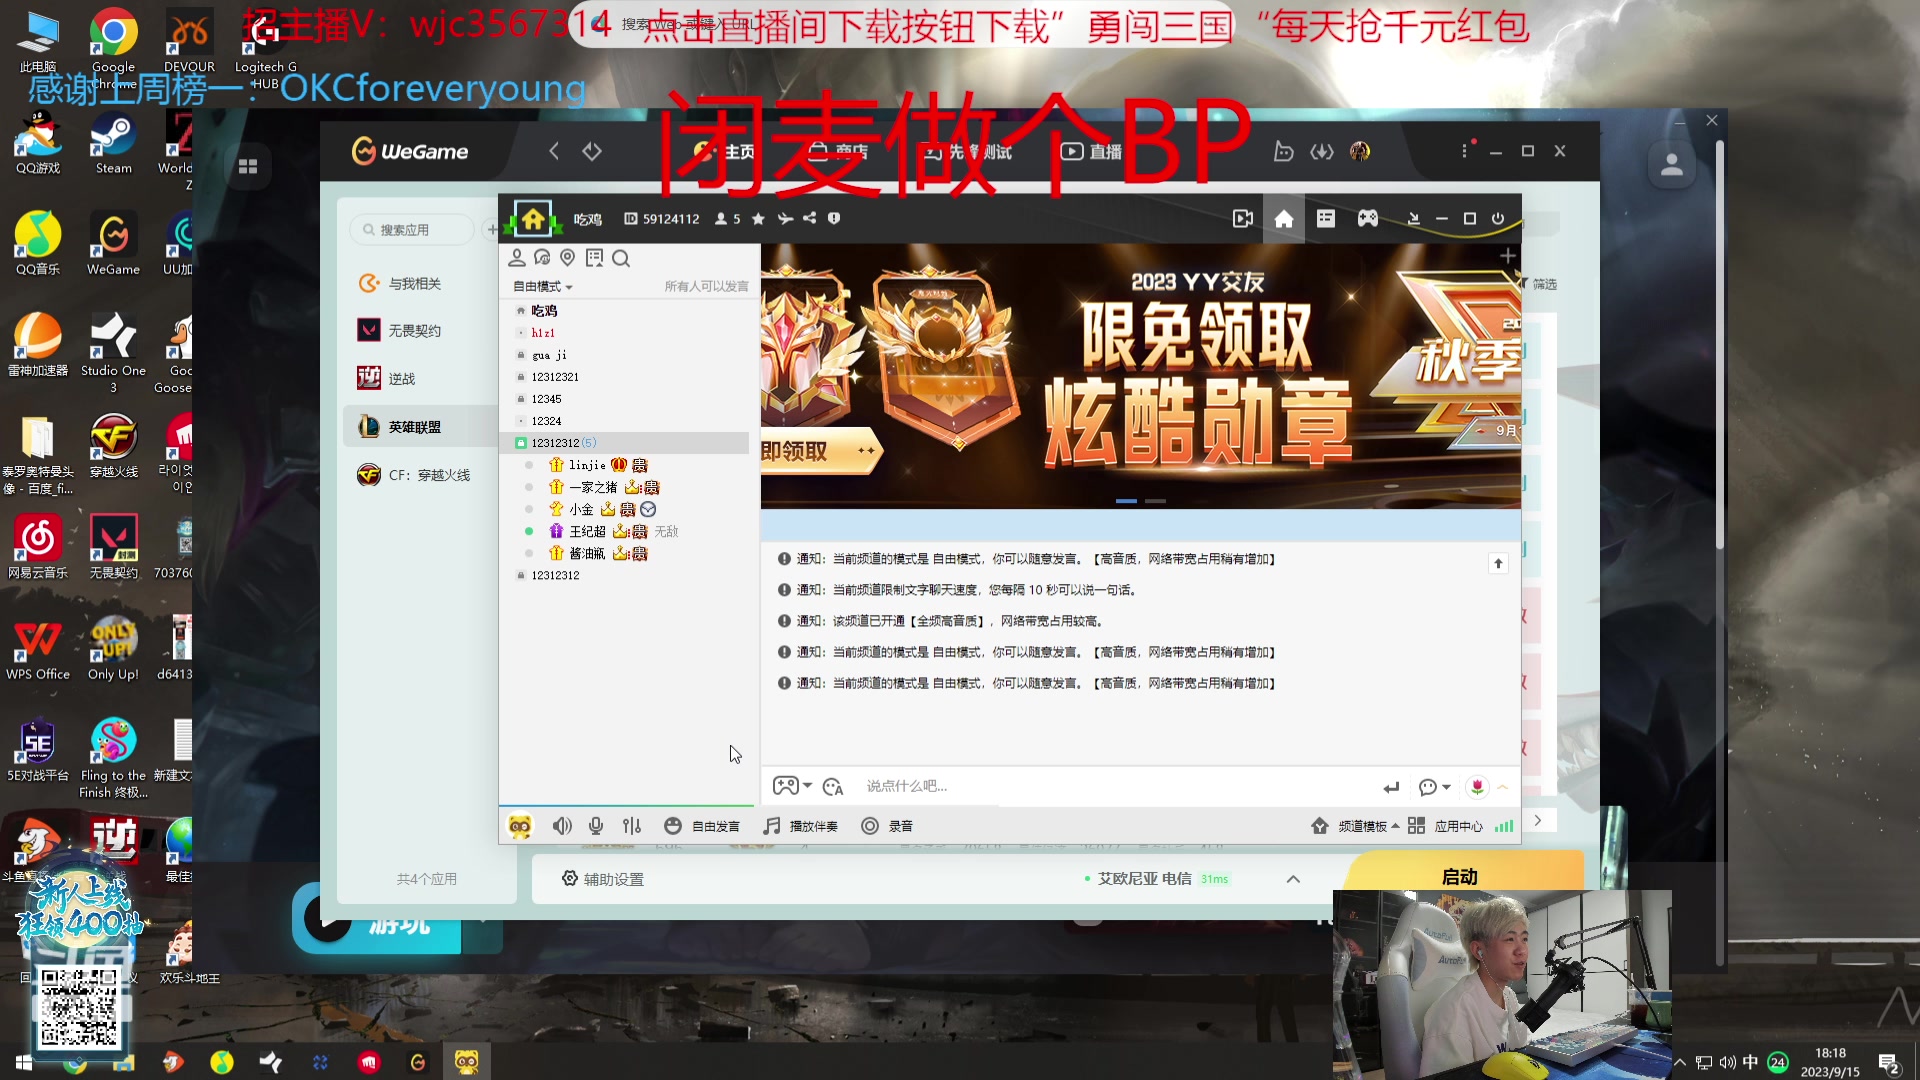
Task: Expand the gift panel with the up chevron
Action: click(1503, 787)
